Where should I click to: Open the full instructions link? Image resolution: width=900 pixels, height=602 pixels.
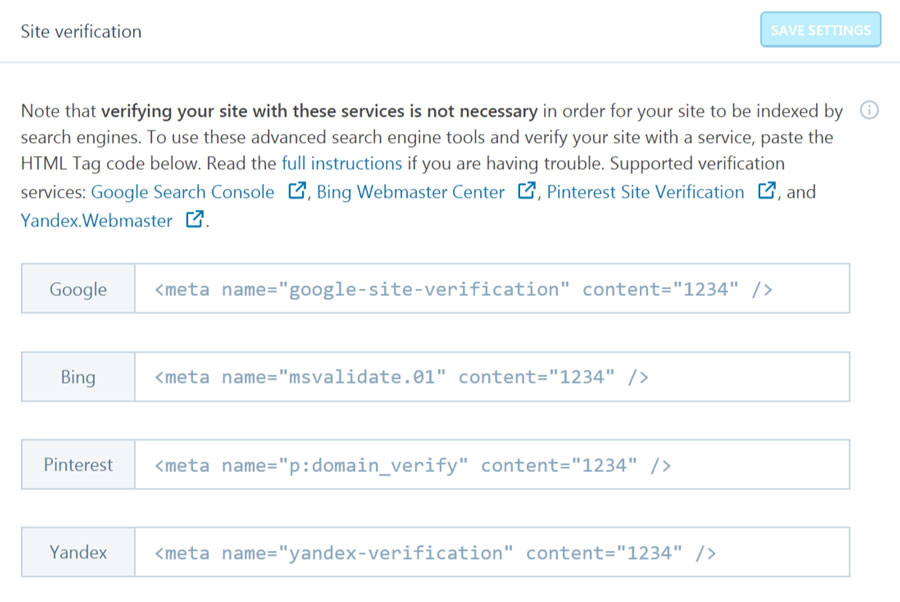(x=342, y=164)
